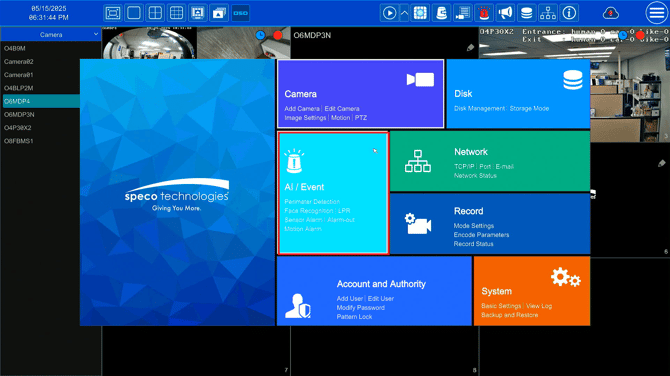Open Image Settings link
The width and height of the screenshot is (670, 376).
tap(305, 118)
